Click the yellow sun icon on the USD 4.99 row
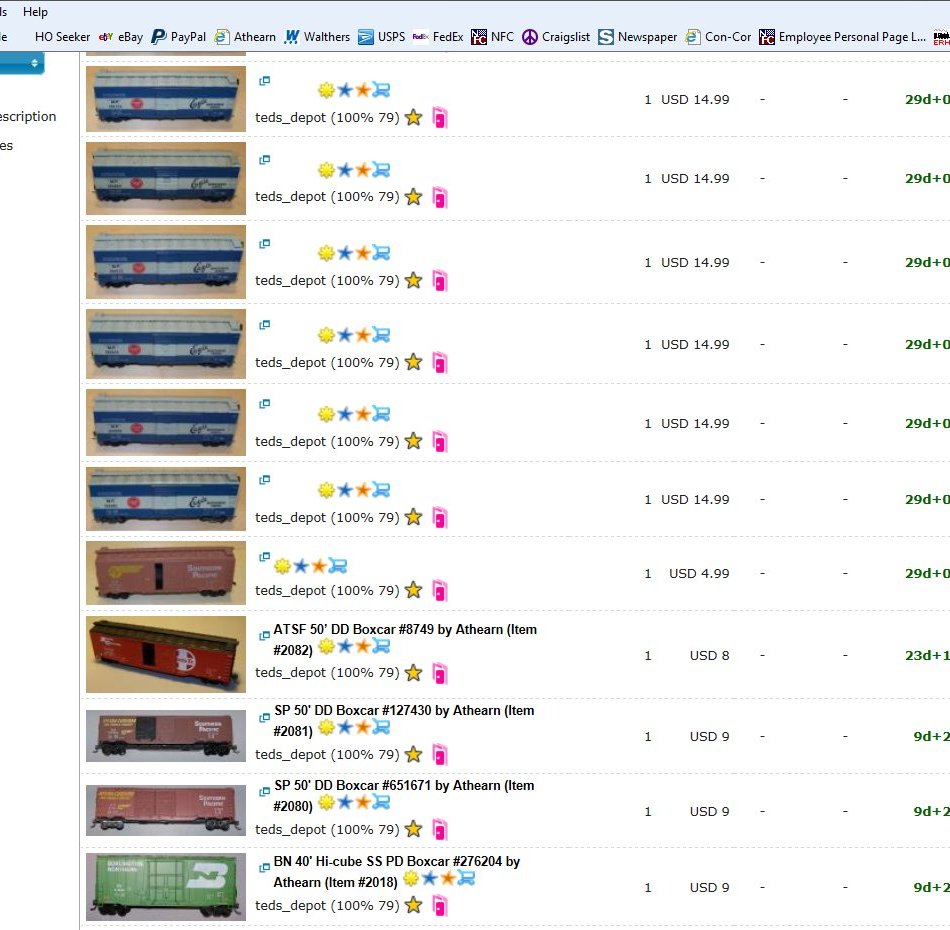 282,566
